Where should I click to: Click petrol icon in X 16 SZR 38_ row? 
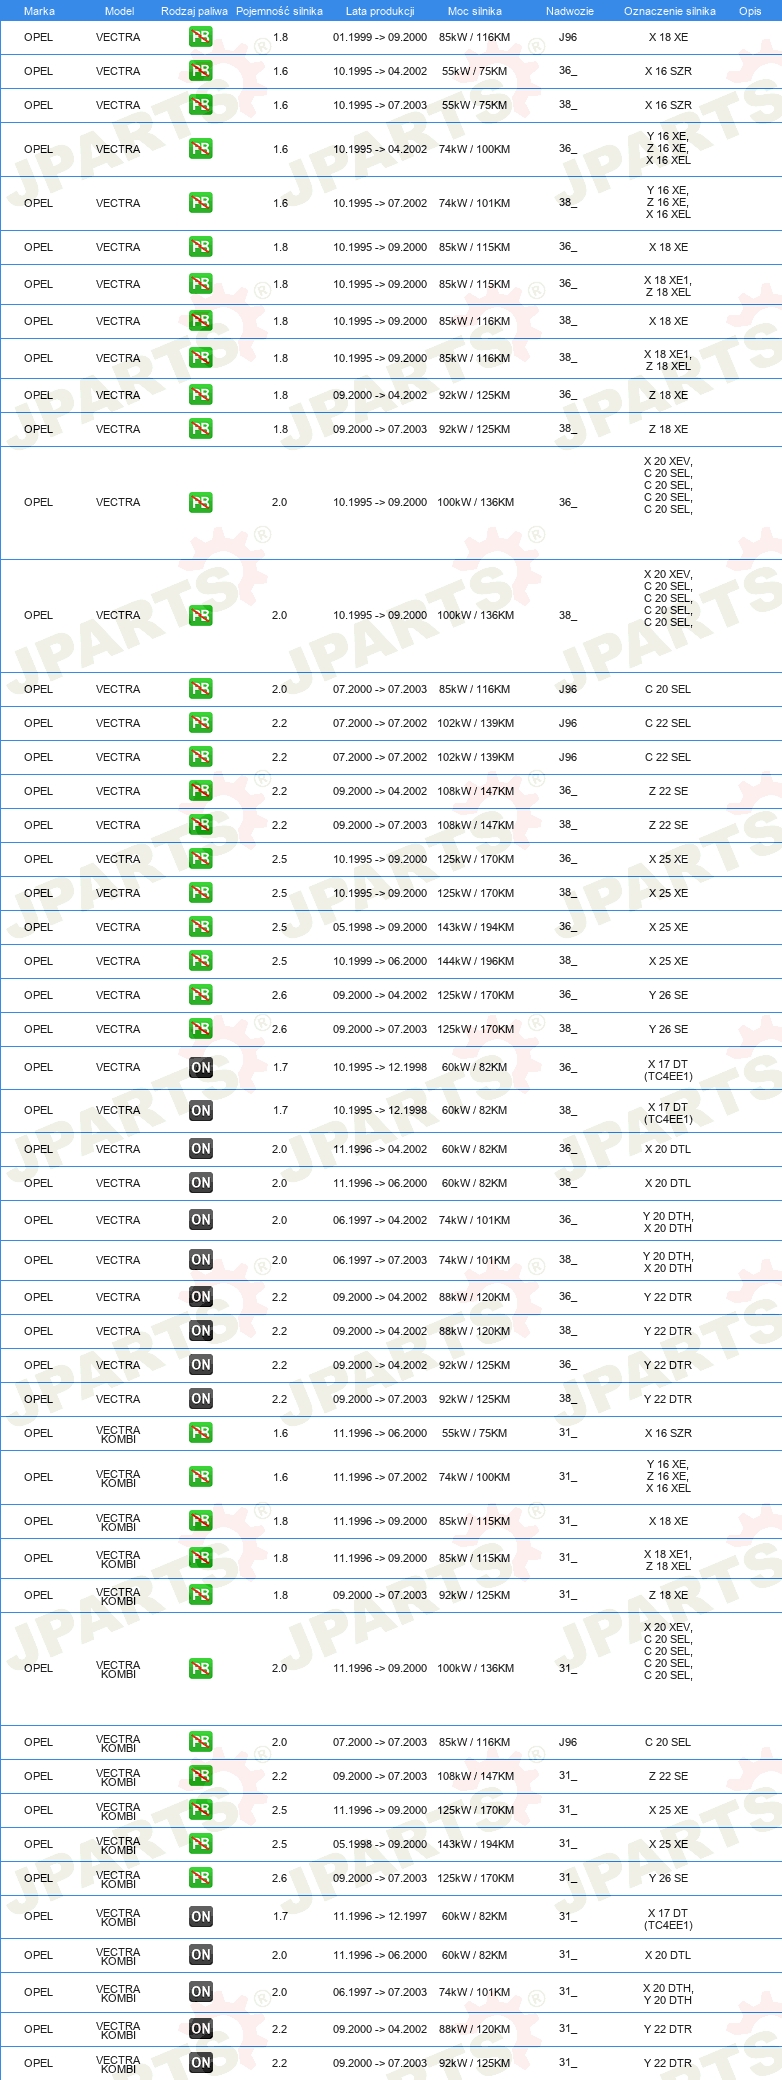point(201,105)
